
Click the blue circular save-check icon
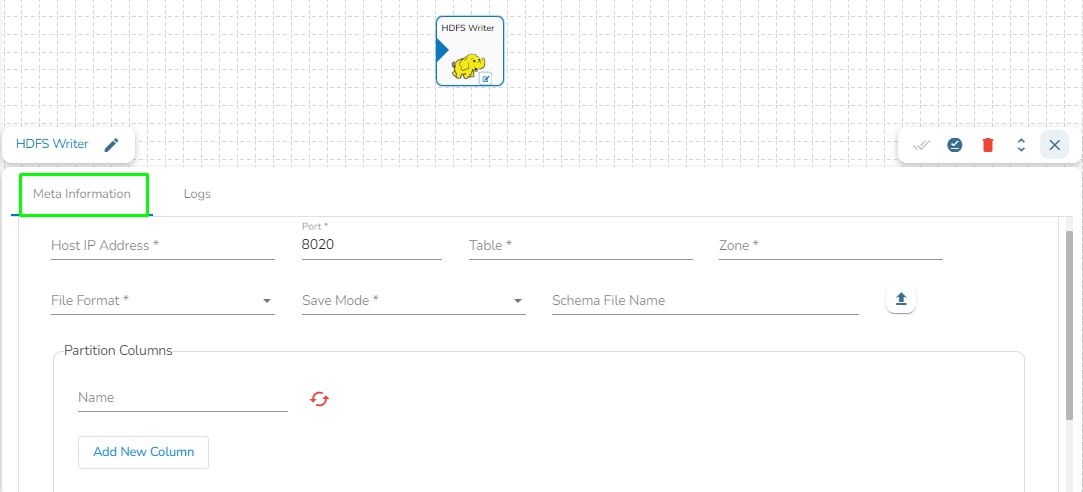click(955, 145)
